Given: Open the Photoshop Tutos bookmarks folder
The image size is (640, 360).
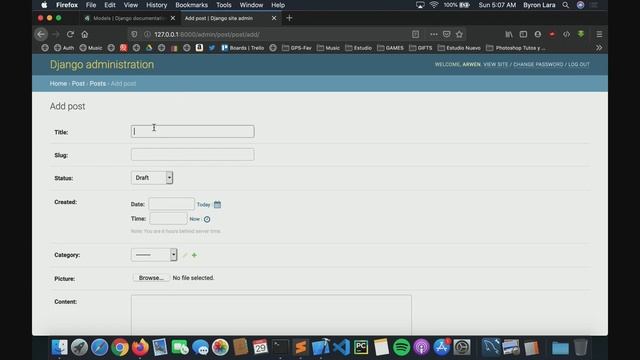Looking at the screenshot, I should (x=516, y=48).
